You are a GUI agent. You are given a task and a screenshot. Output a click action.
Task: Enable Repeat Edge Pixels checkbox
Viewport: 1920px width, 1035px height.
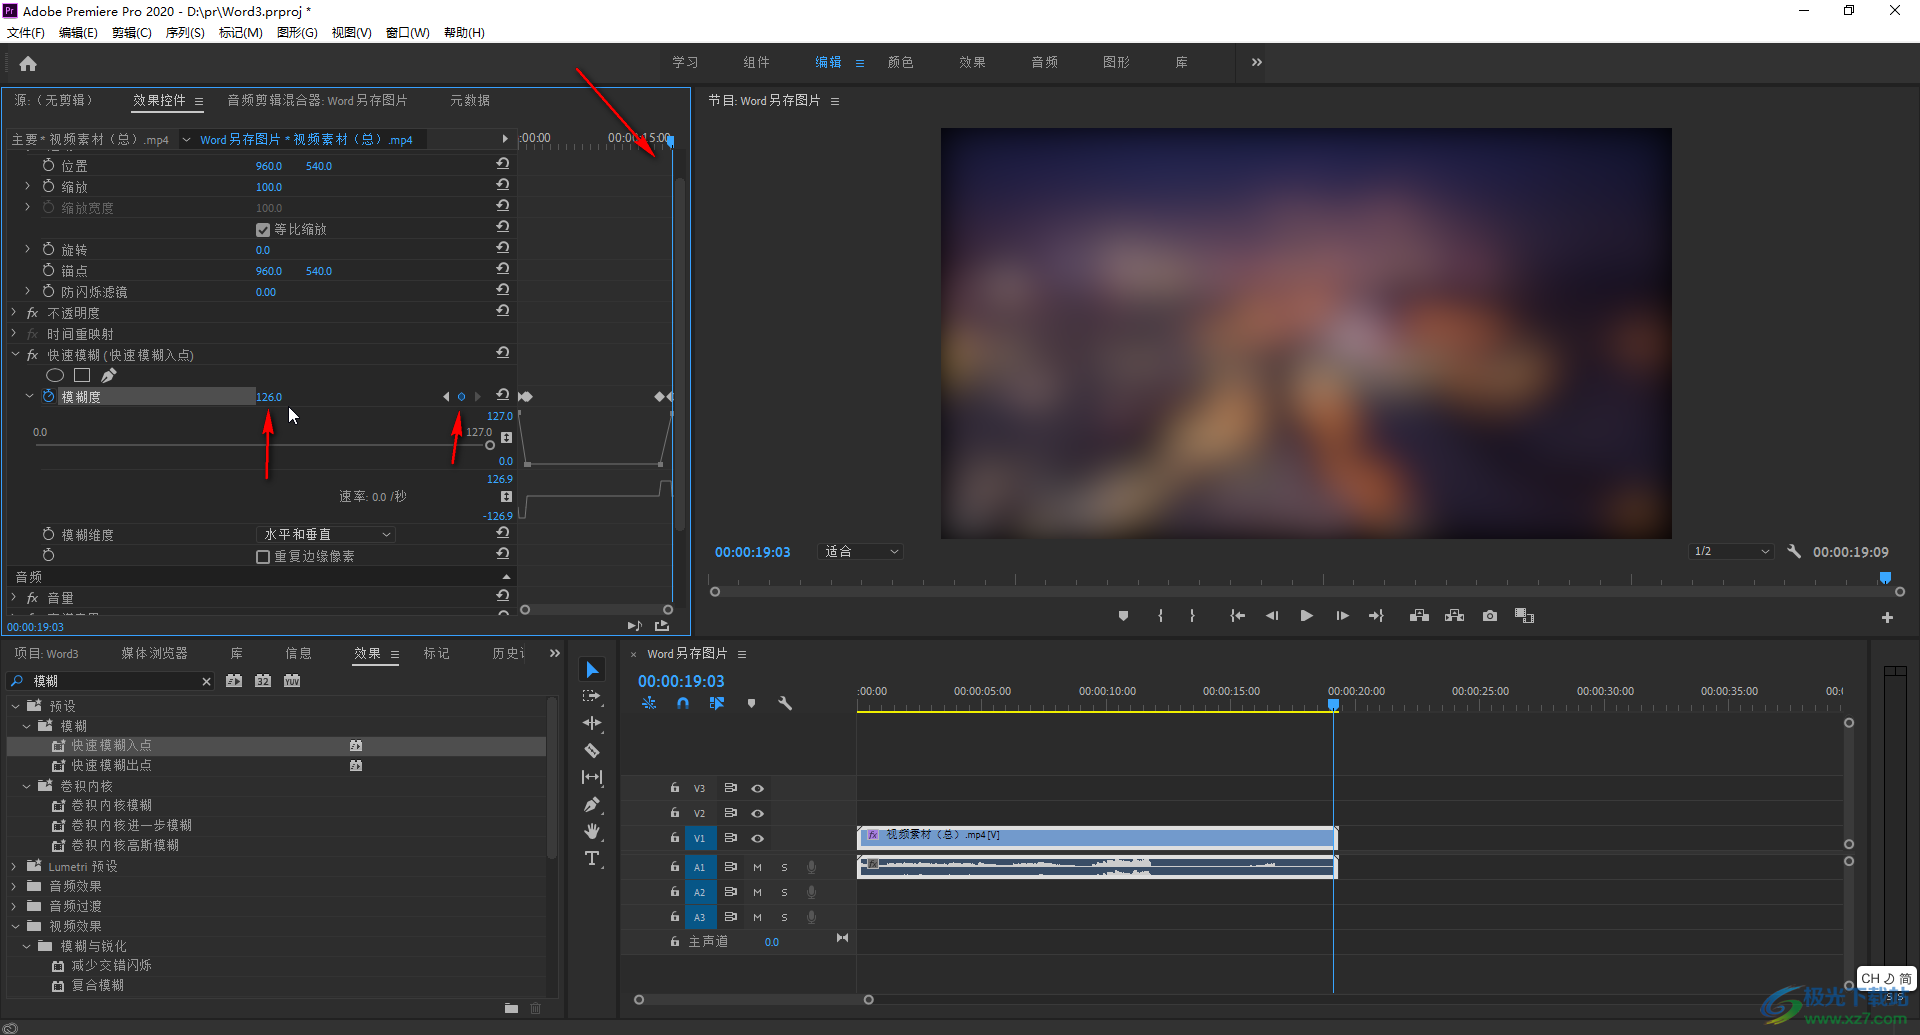pos(263,557)
